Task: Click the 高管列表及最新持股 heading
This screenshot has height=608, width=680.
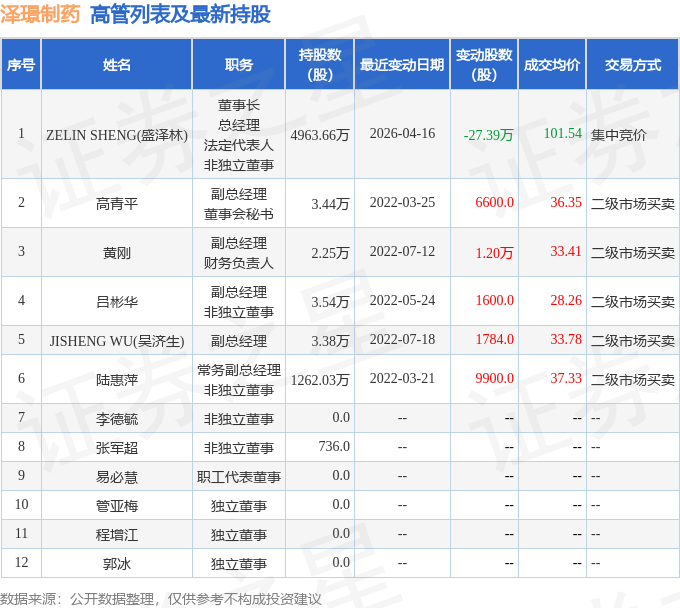Action: coord(180,14)
